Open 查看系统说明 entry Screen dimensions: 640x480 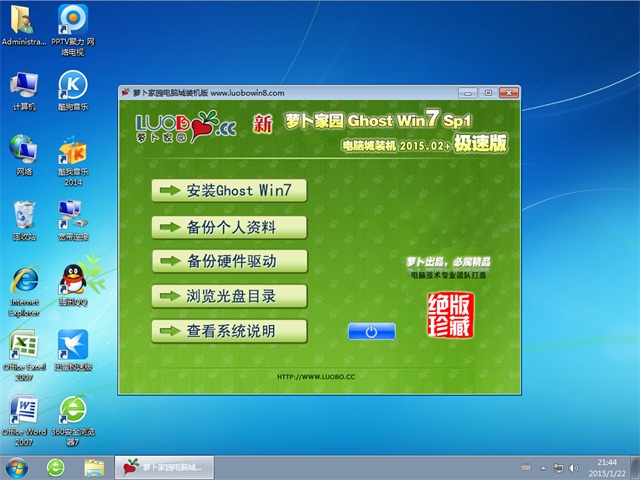click(x=228, y=330)
